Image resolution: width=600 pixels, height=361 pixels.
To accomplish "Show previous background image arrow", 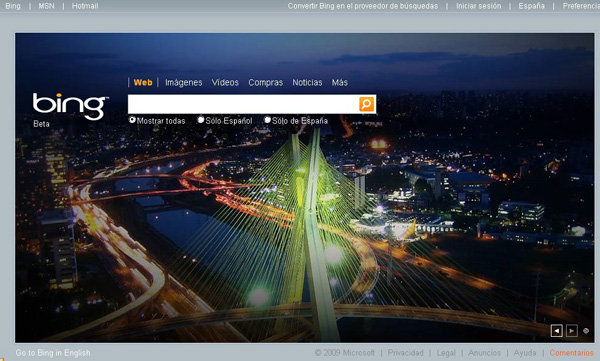I will [556, 330].
